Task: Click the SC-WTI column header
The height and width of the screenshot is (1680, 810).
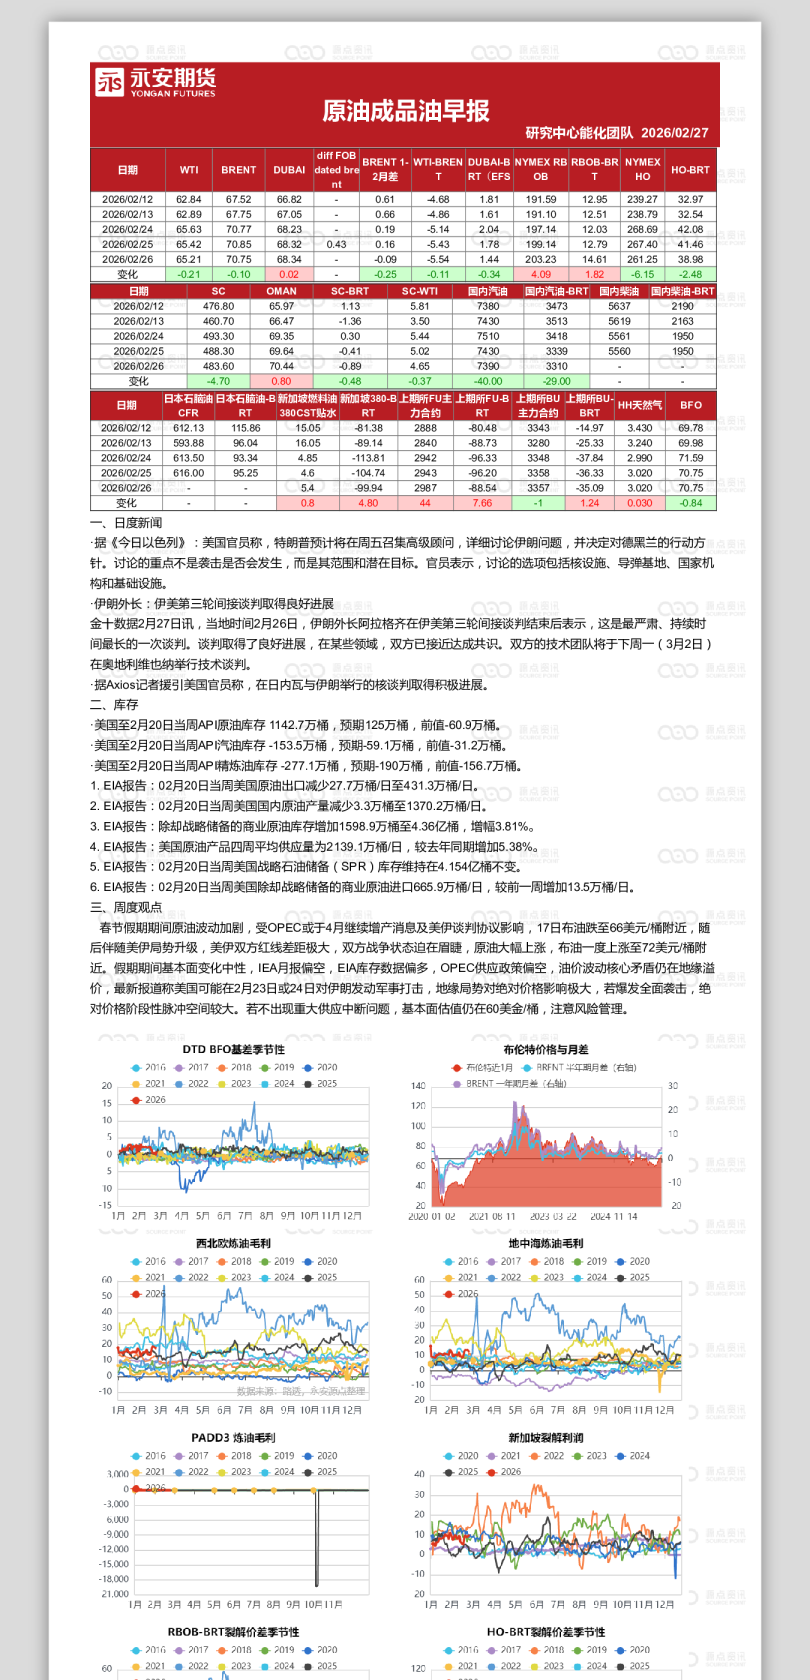Action: [420, 291]
